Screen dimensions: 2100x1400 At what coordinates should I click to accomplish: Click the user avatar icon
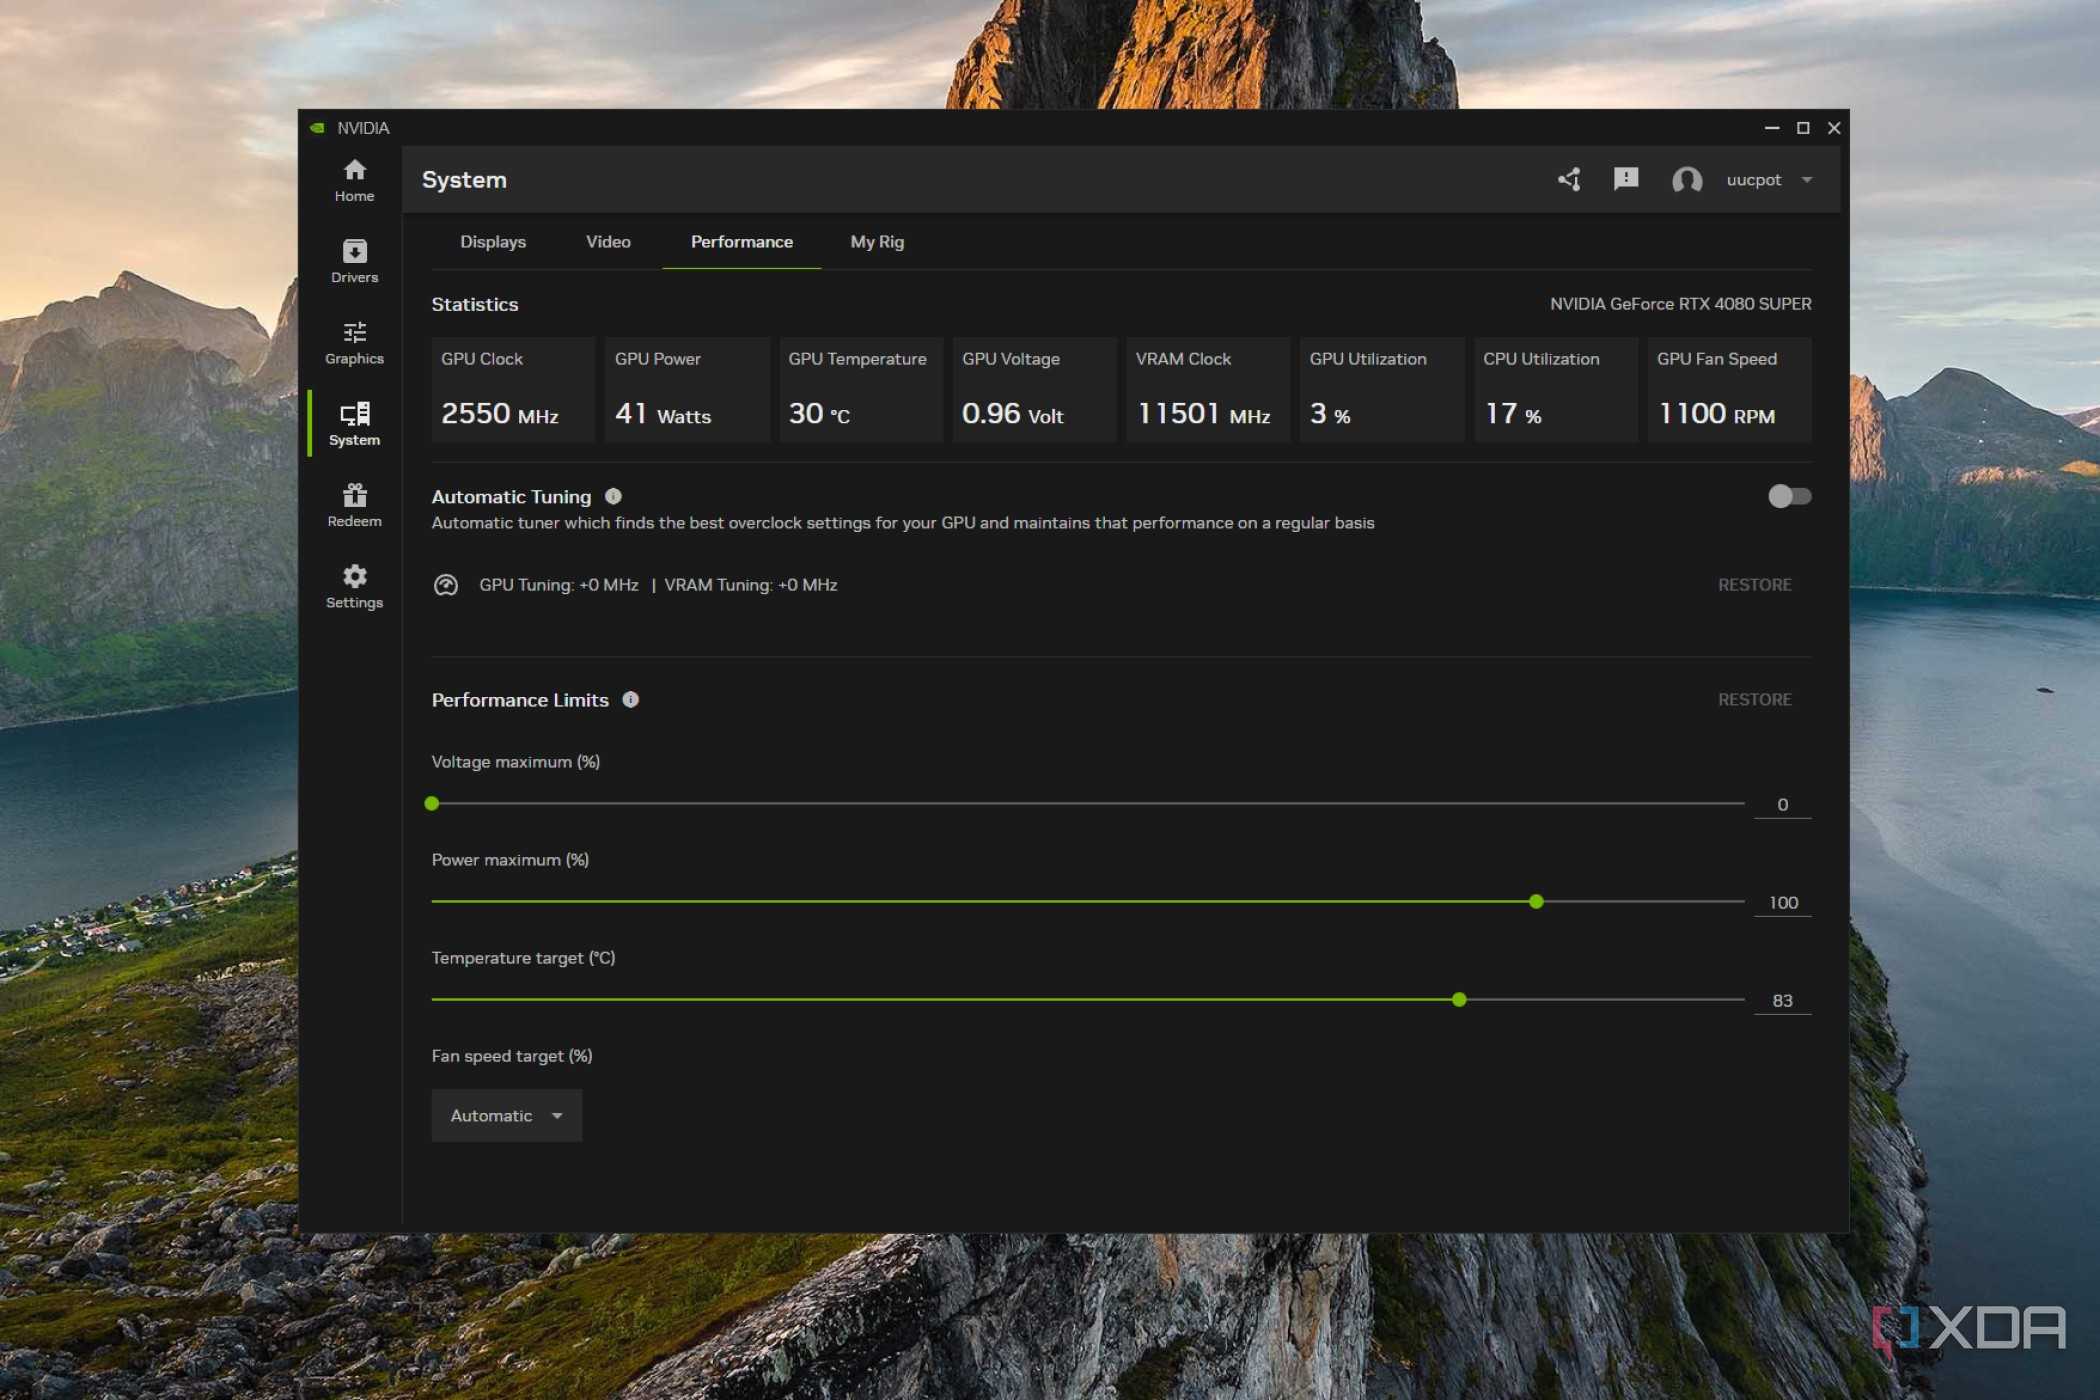coord(1687,180)
